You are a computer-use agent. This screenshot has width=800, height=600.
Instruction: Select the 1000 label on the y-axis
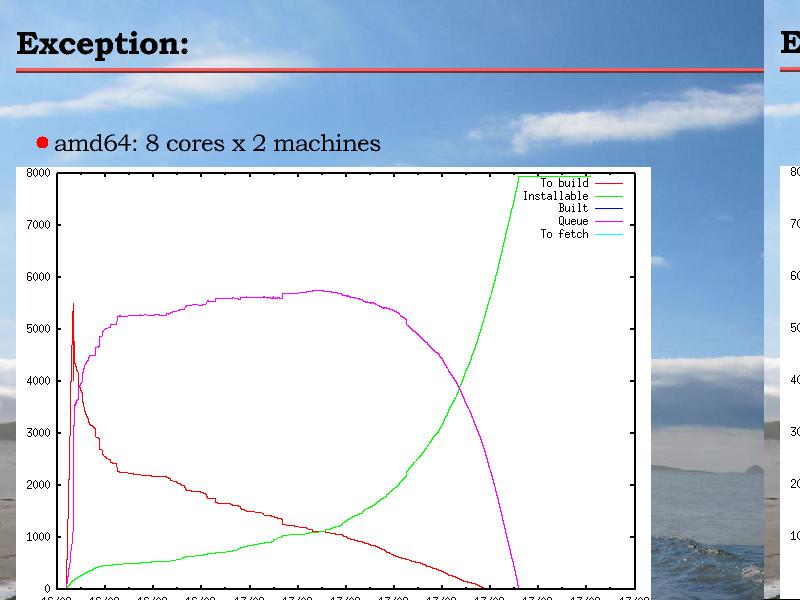point(38,537)
